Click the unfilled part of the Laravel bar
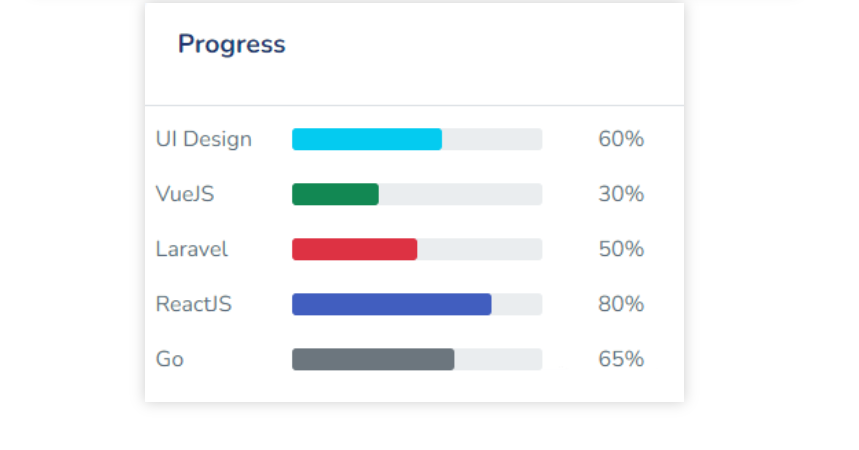The width and height of the screenshot is (859, 450). [480, 249]
